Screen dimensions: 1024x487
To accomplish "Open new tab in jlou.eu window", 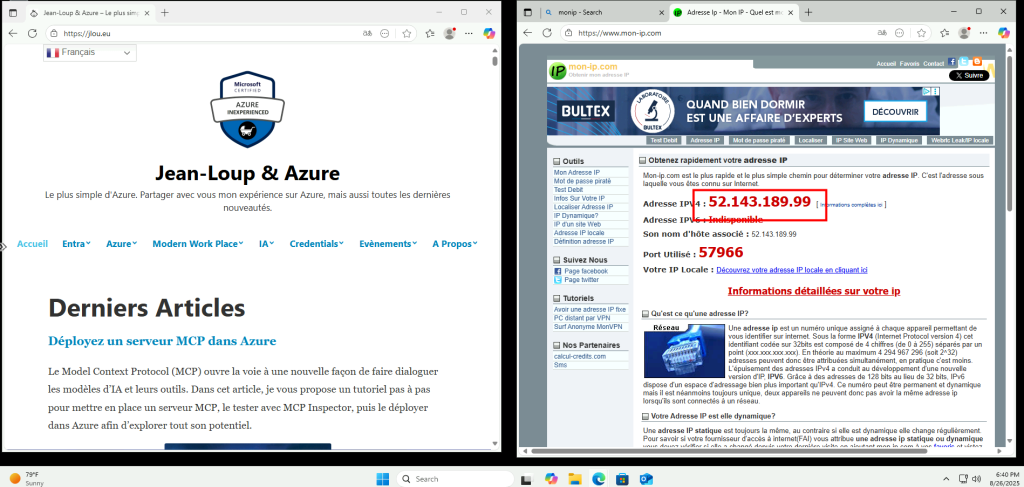I will pos(165,12).
